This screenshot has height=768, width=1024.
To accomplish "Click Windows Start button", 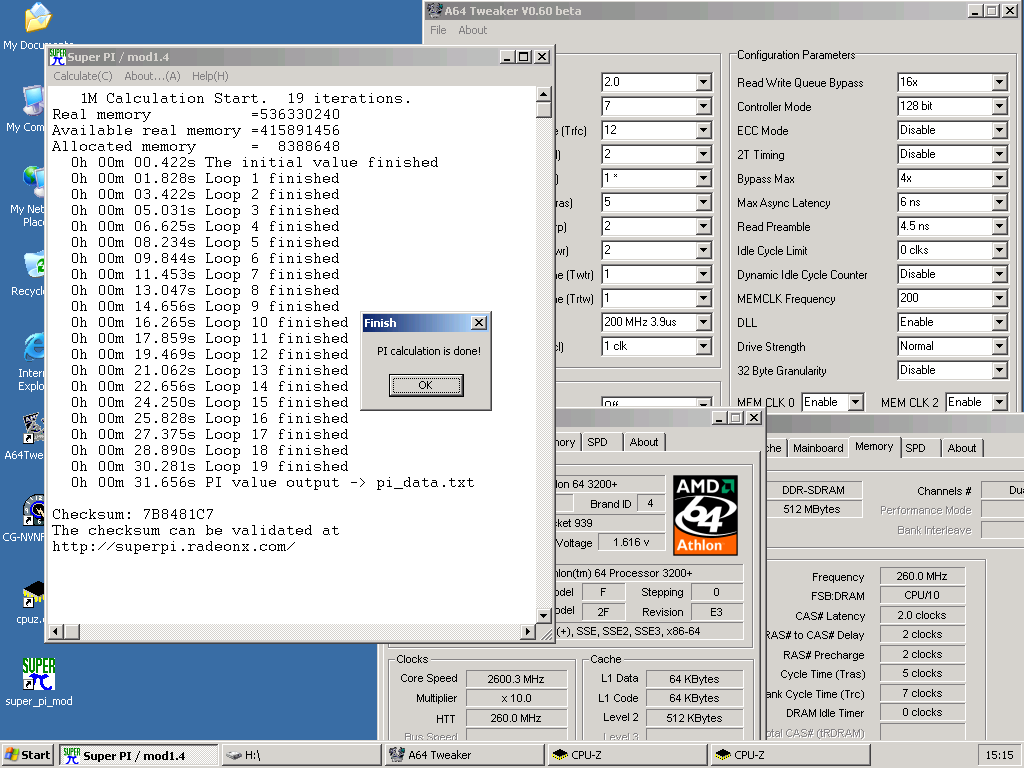I will tap(27, 755).
